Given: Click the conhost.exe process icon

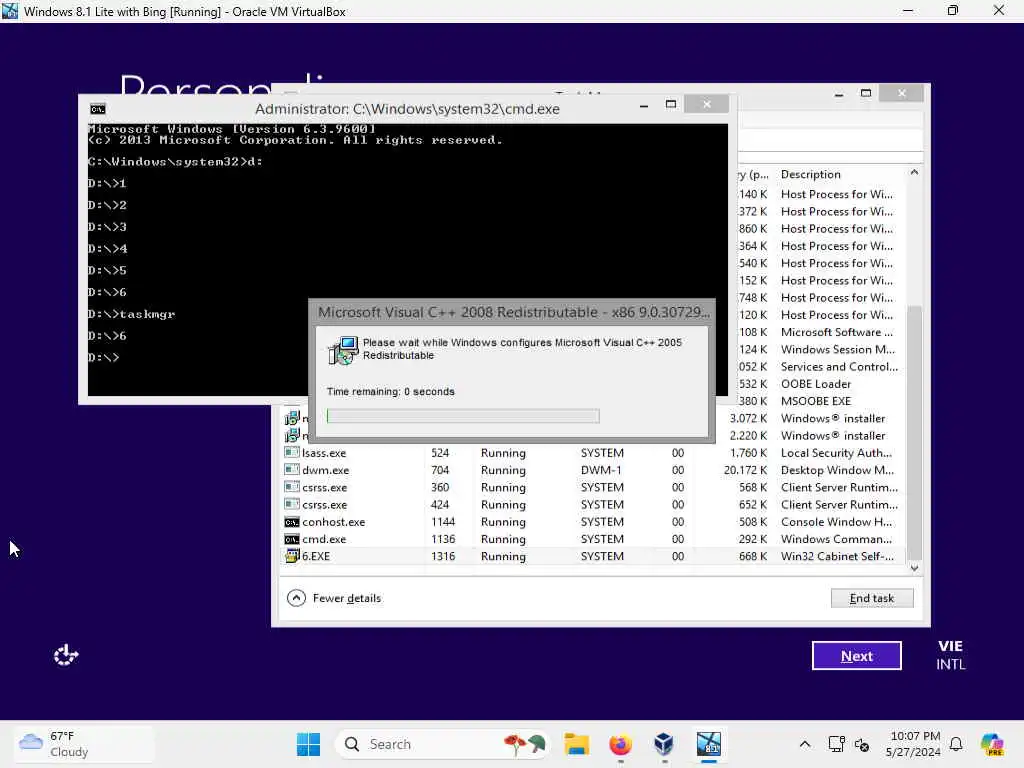Looking at the screenshot, I should (x=292, y=522).
